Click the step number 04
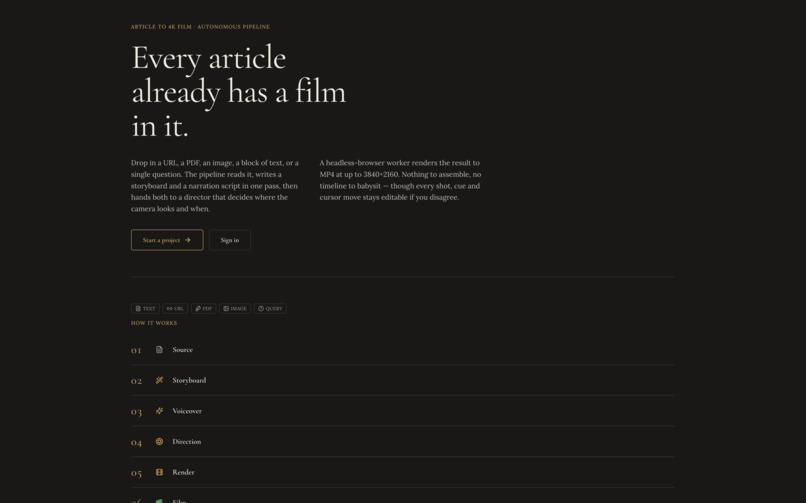The image size is (806, 503). coord(136,442)
